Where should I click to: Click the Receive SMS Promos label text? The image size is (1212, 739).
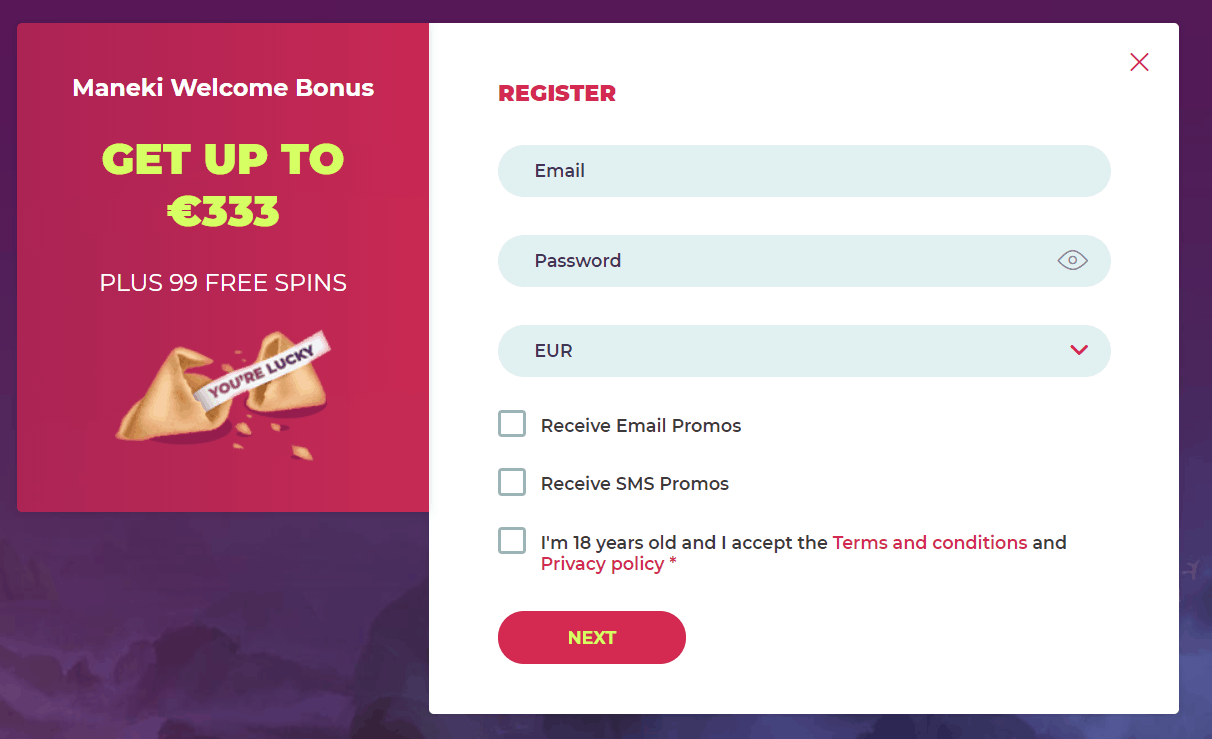pyautogui.click(x=635, y=484)
